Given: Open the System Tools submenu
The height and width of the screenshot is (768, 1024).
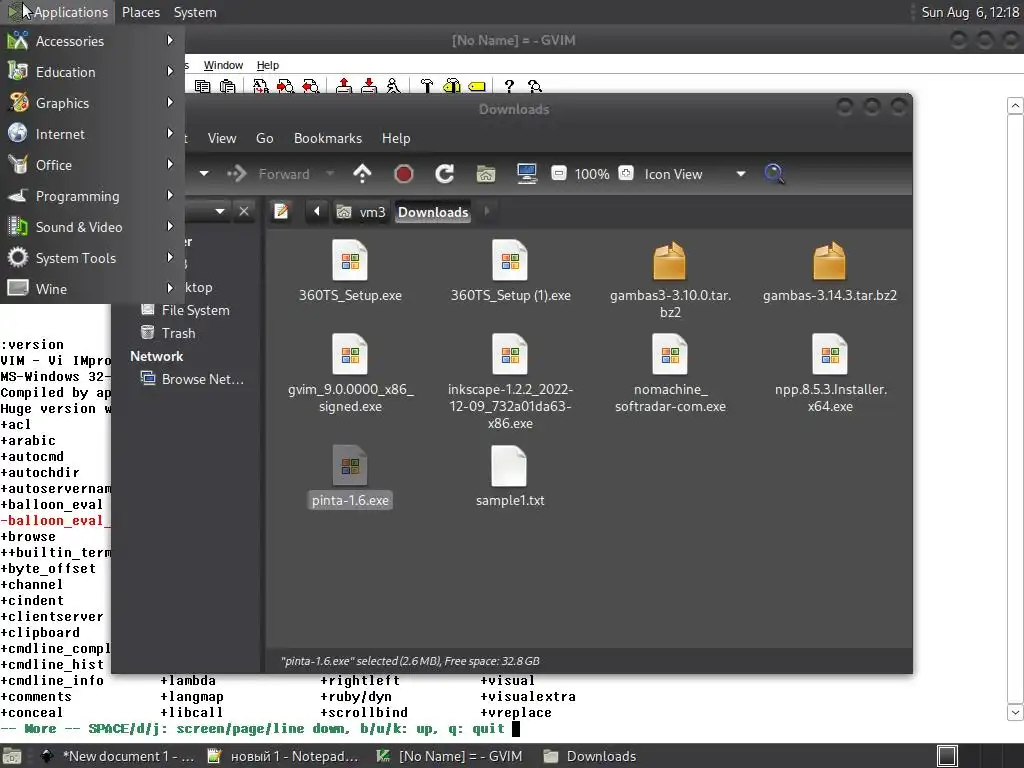Looking at the screenshot, I should pos(92,258).
